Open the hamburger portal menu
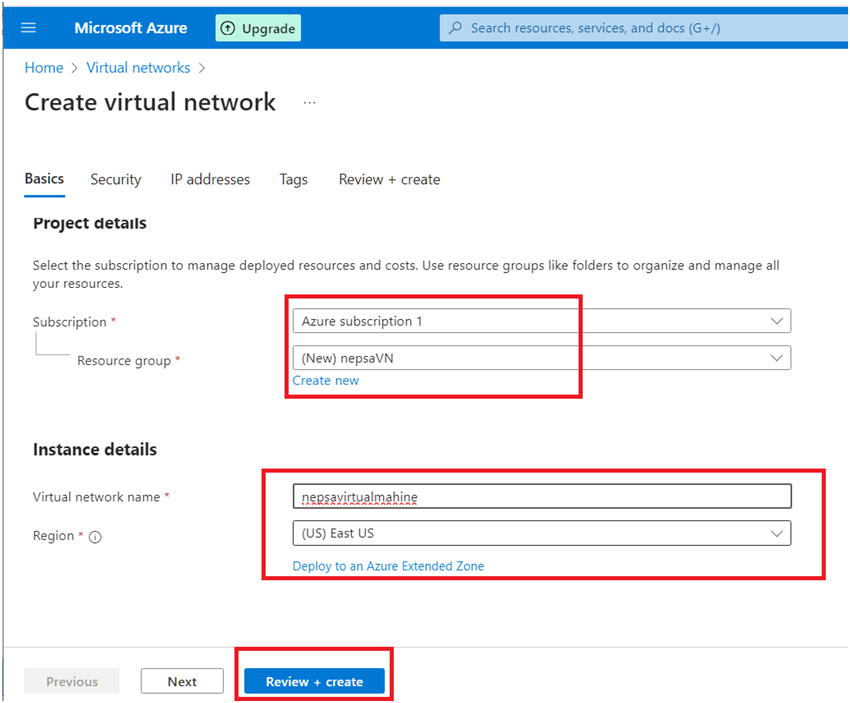 [28, 28]
